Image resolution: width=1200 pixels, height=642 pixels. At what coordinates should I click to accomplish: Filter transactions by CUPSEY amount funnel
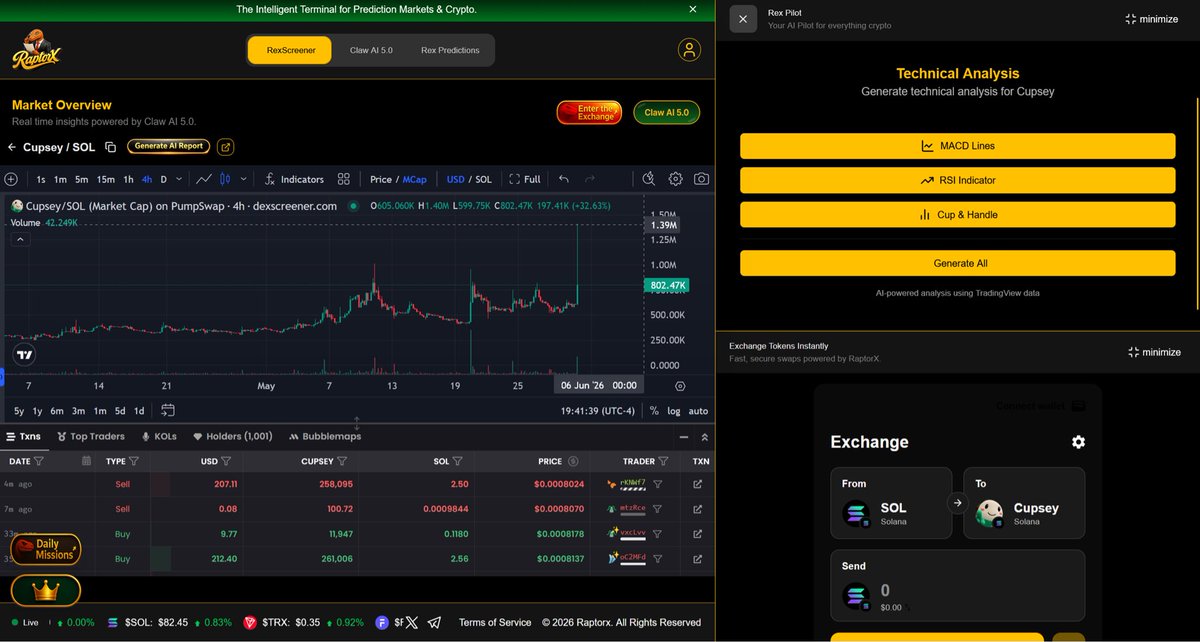(342, 461)
